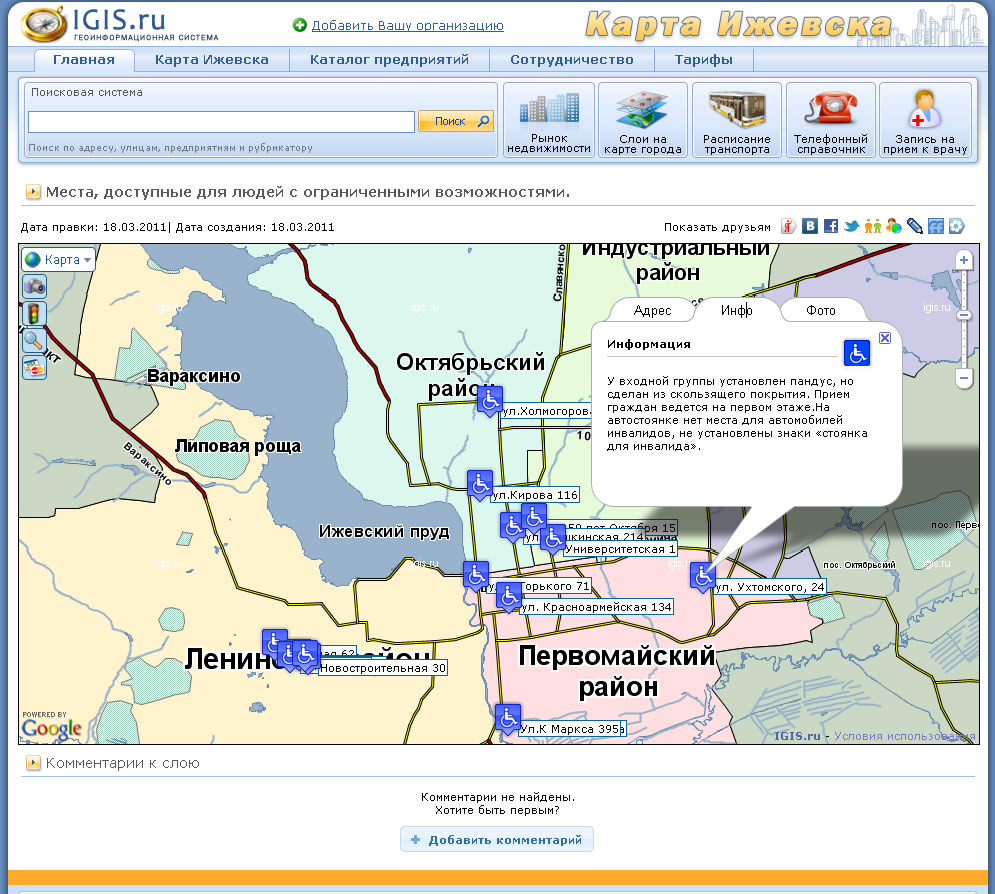Click the camera snapshot map tool
995x894 pixels.
tap(34, 286)
